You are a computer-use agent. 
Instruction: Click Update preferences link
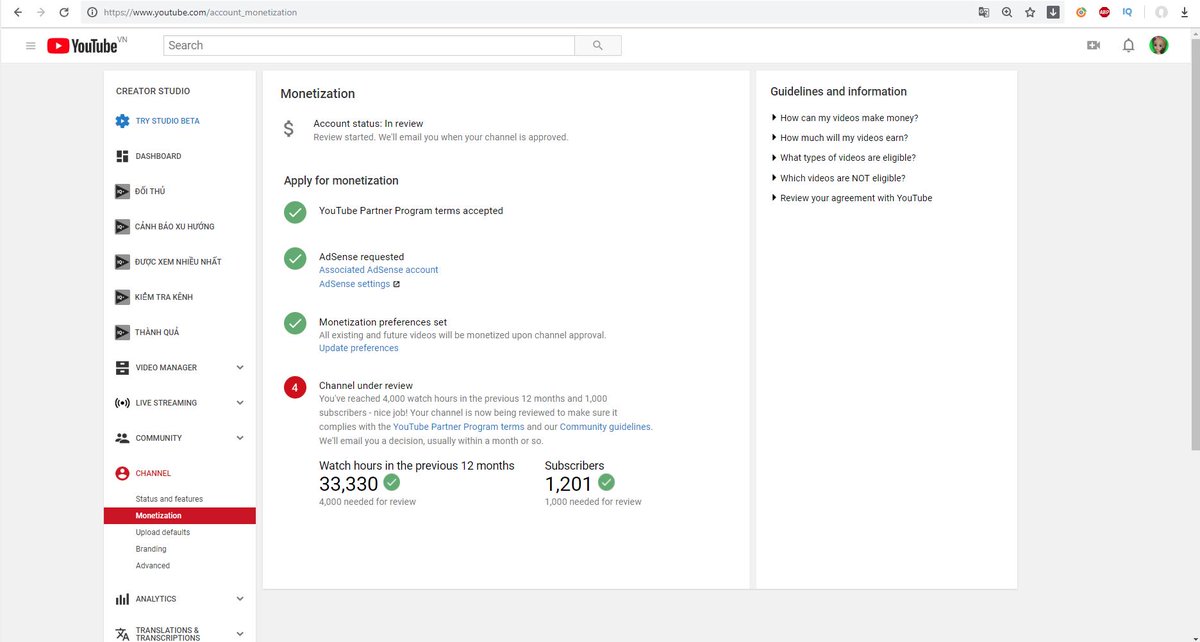coord(359,348)
